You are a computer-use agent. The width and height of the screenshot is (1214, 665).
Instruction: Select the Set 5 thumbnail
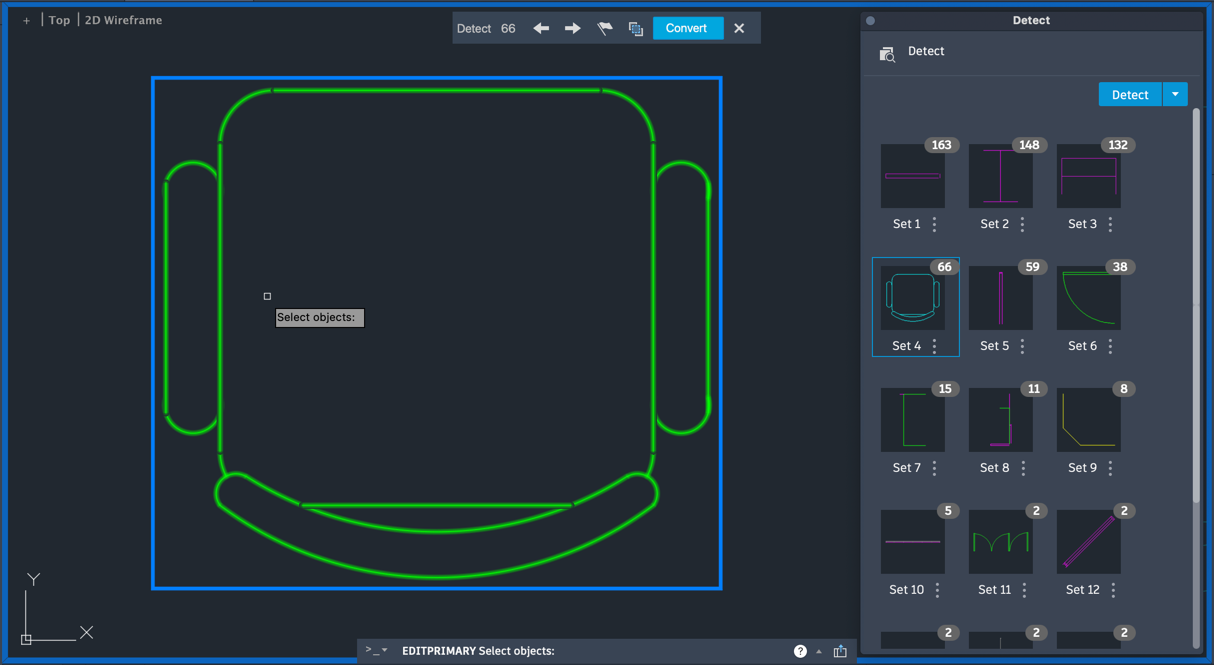(x=1001, y=298)
